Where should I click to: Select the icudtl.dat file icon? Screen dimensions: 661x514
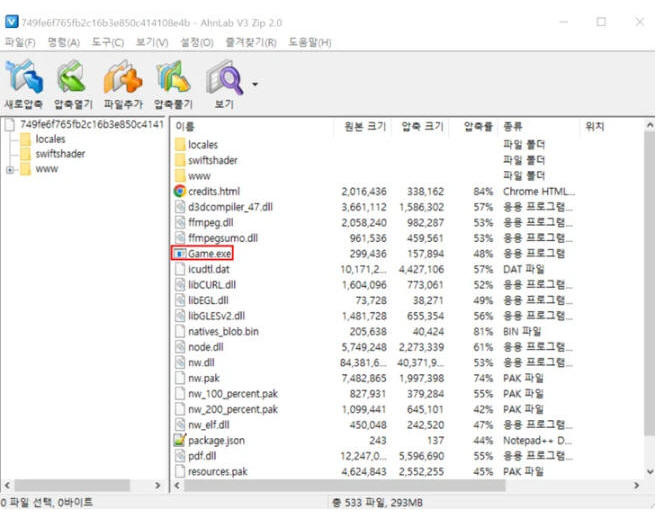point(180,269)
